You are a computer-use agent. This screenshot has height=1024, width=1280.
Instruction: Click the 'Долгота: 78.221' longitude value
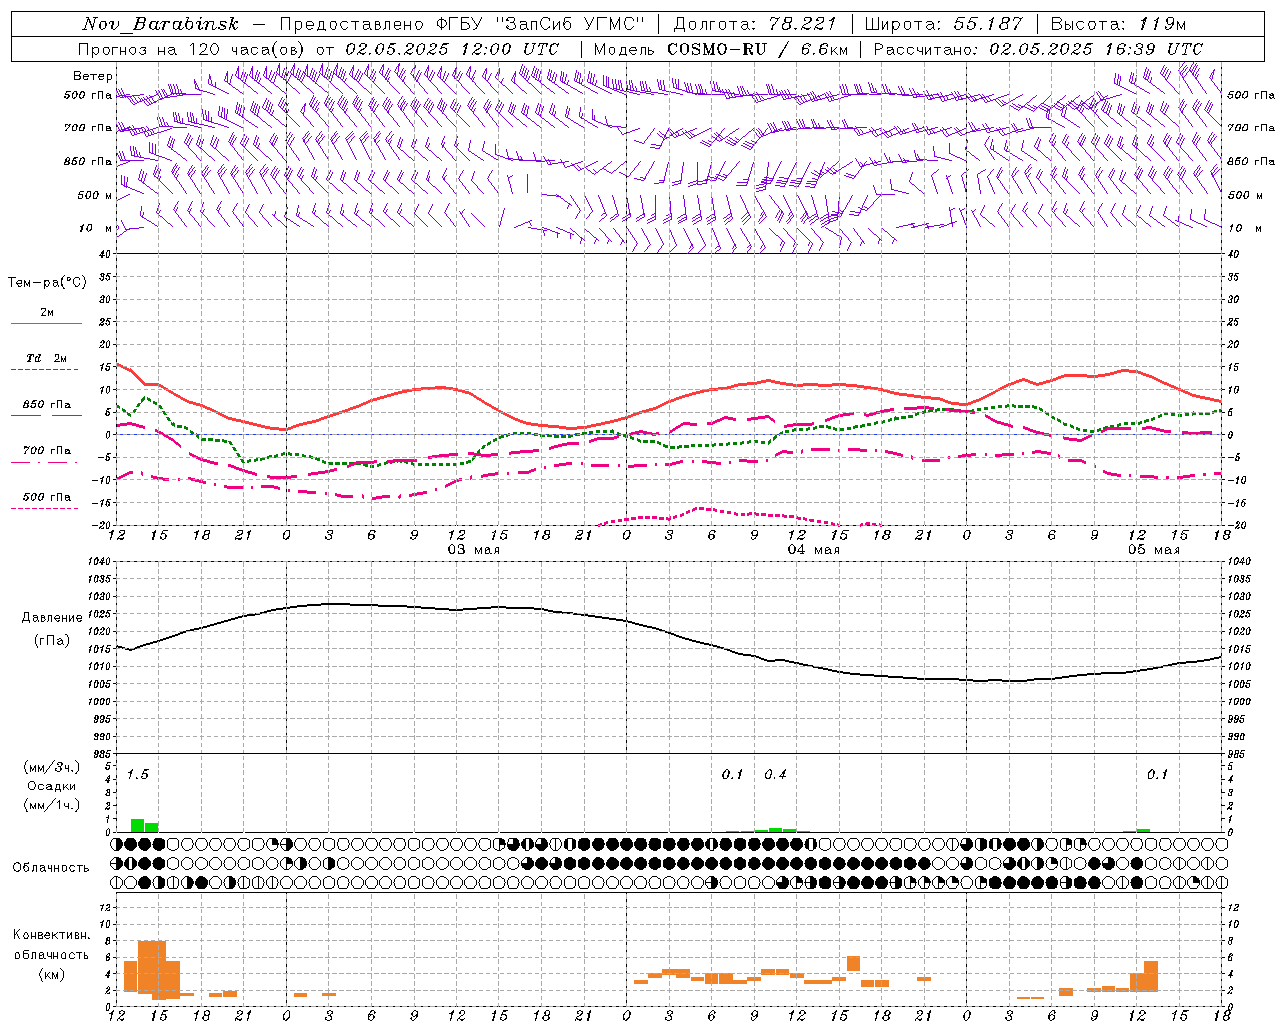click(x=755, y=24)
